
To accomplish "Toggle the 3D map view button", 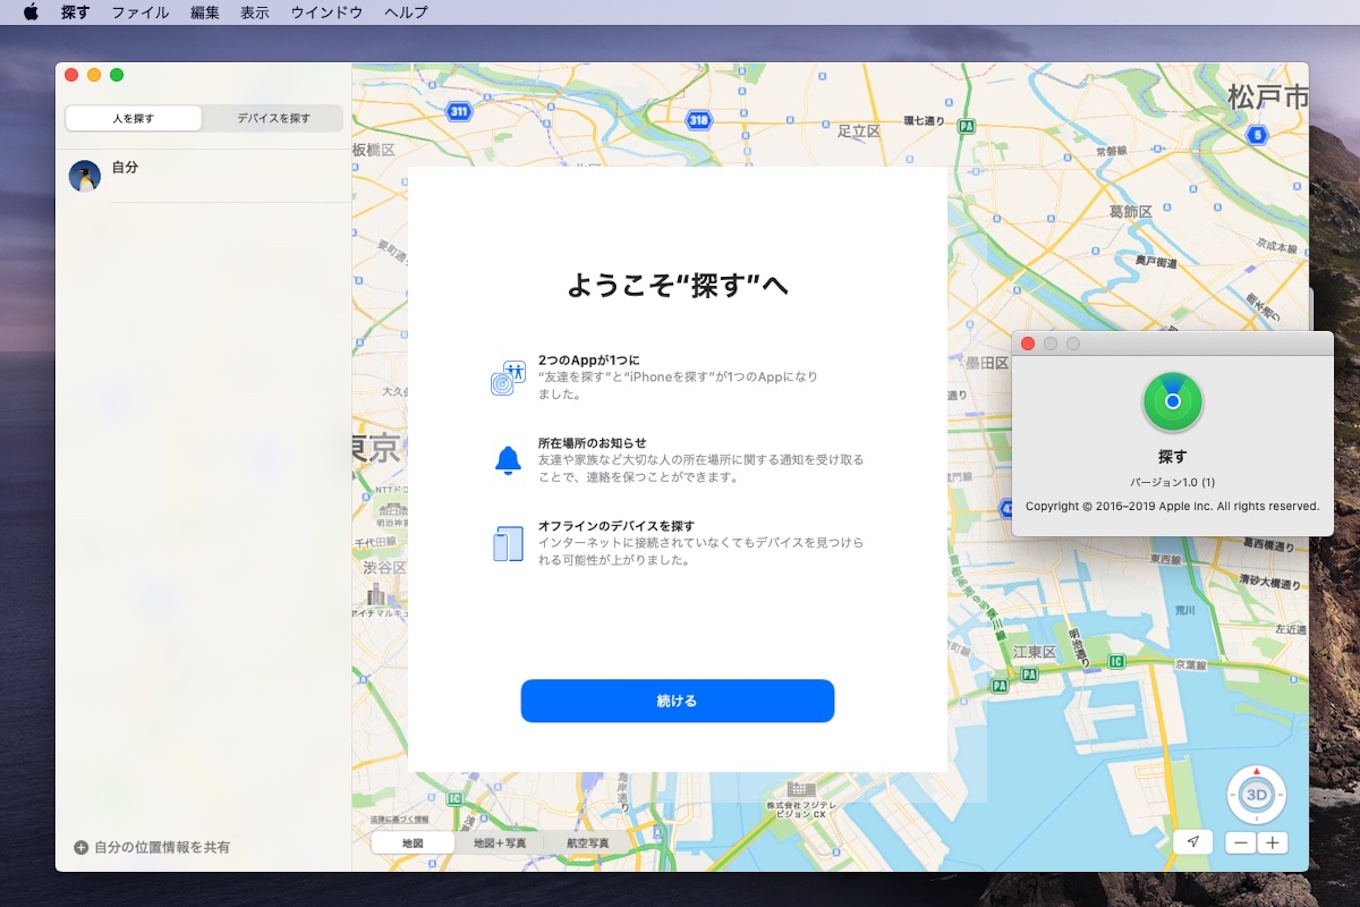I will tap(1256, 795).
